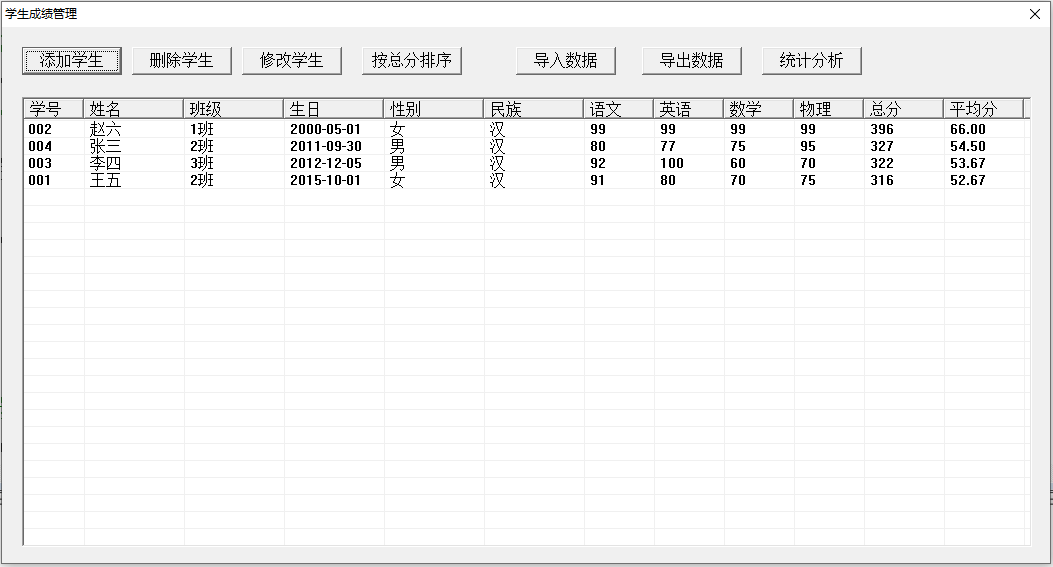Click the 1班 class cell
Screen dimensions: 1053x567
201,129
